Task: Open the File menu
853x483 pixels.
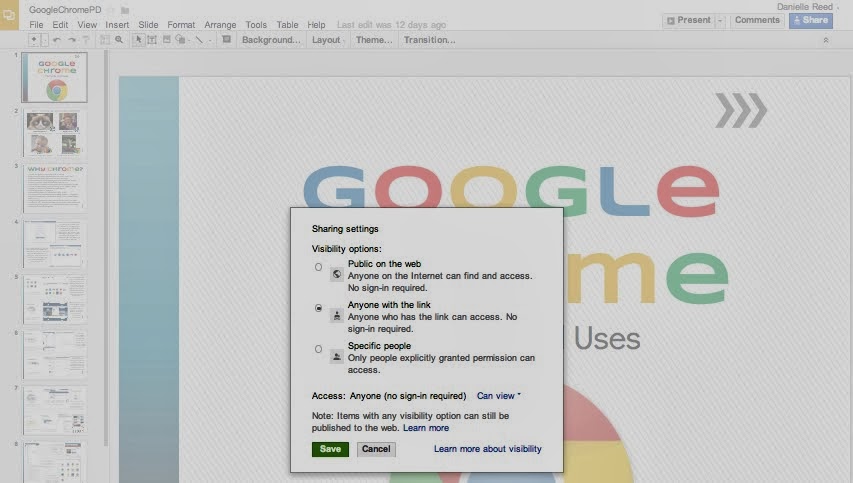Action: 36,24
